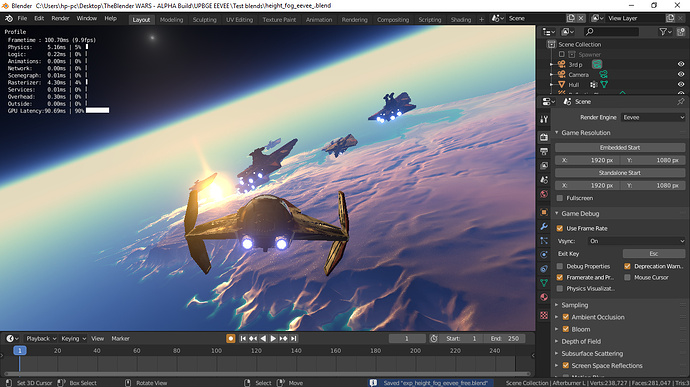The width and height of the screenshot is (690, 387).
Task: Open the Material properties tab (red sphere)
Action: (544, 297)
